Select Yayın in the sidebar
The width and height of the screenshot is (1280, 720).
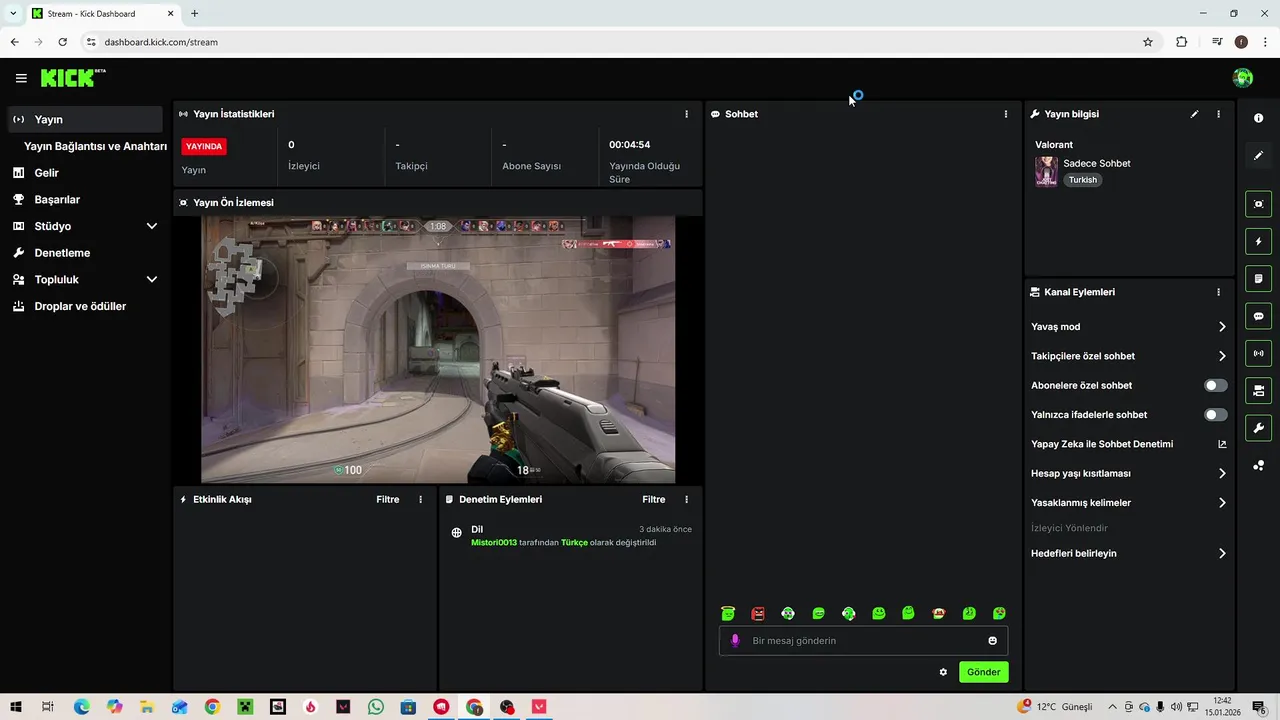point(85,119)
